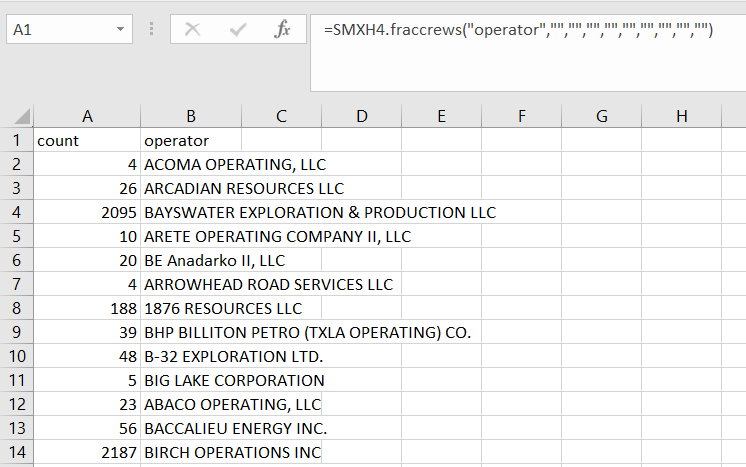Screen dimensions: 746x467
Task: Select row 1 header
Action: tap(17, 140)
